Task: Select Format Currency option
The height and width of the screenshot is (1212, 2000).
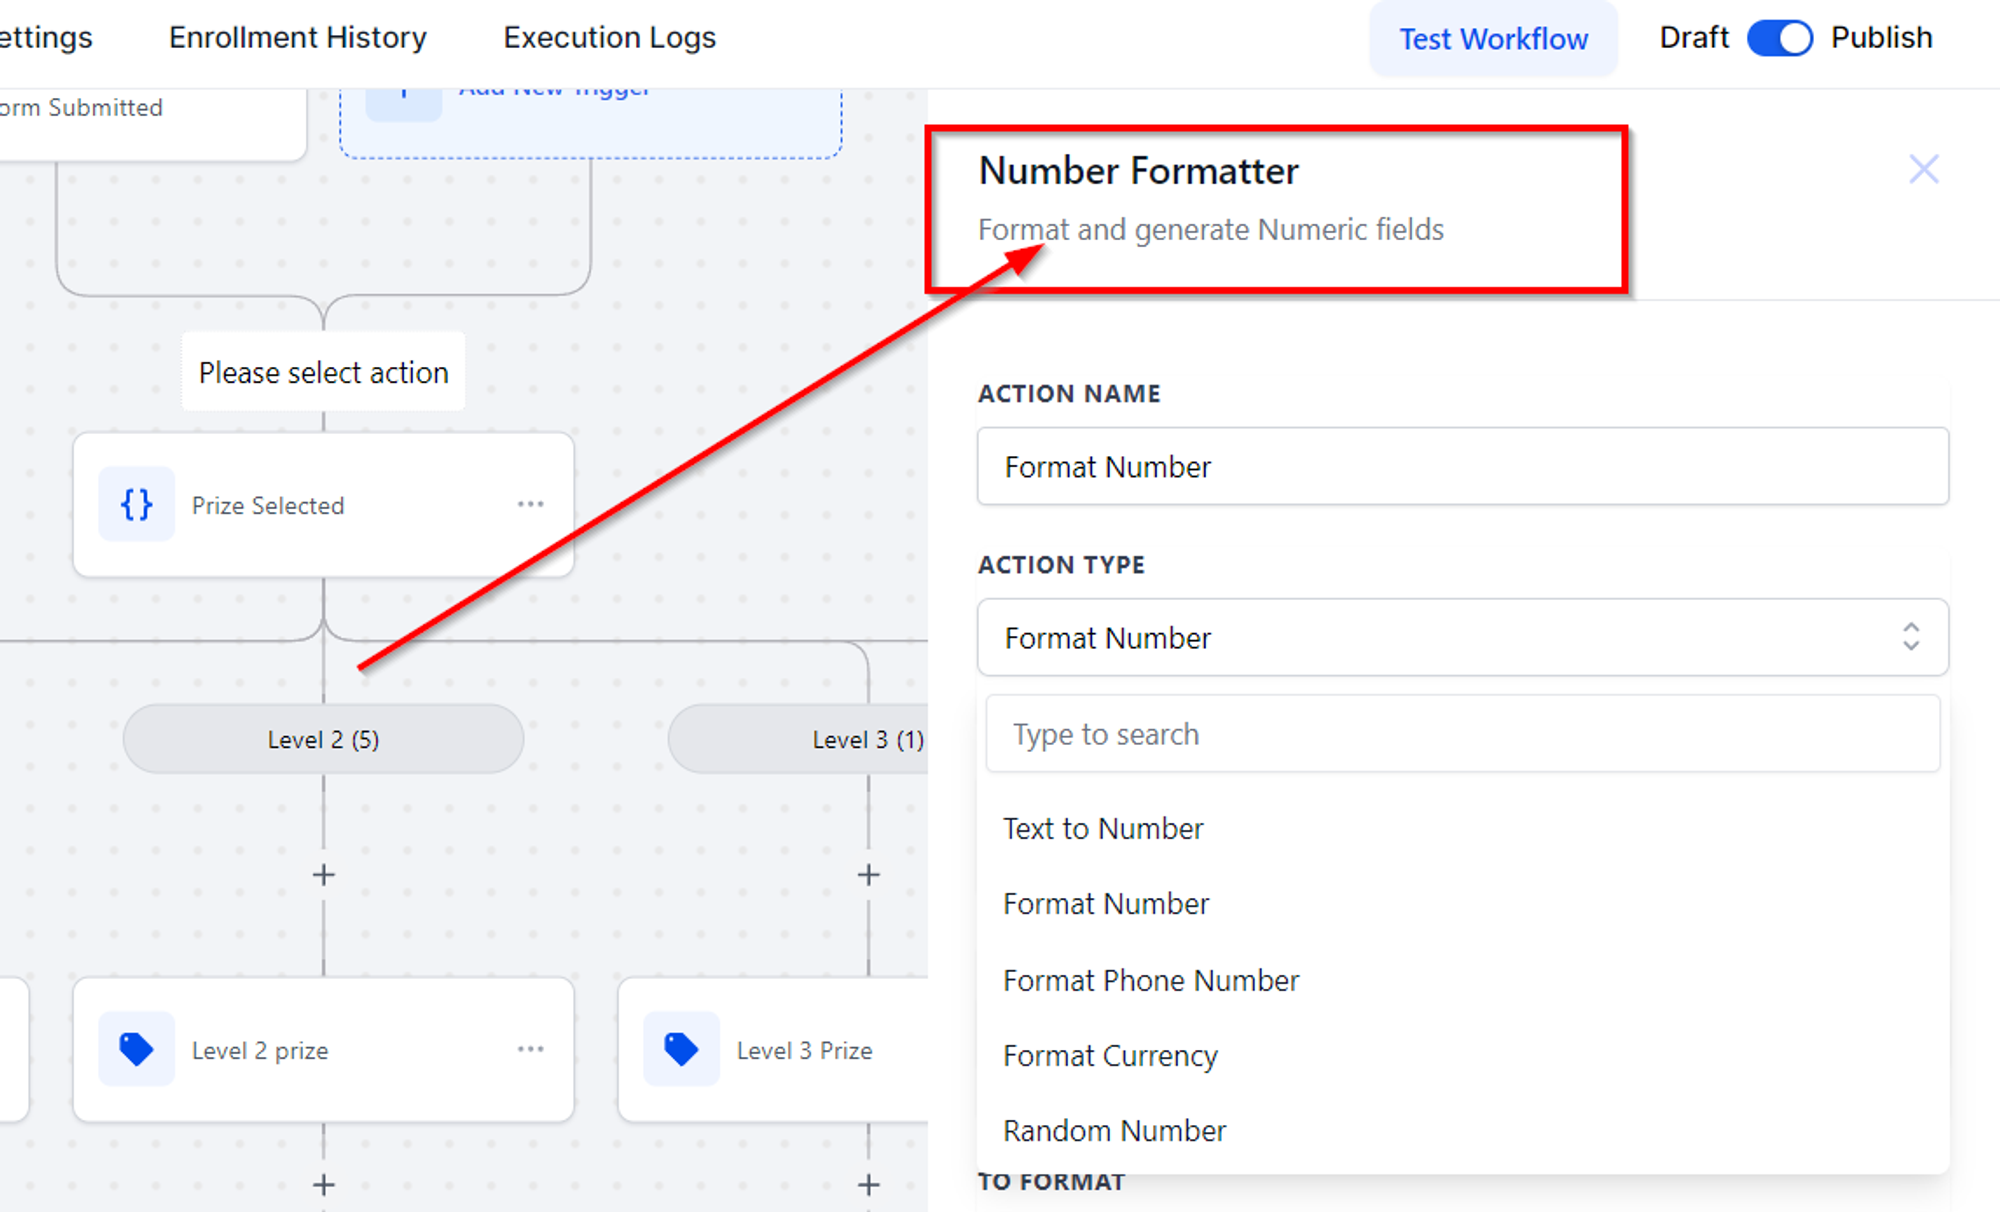Action: (x=1110, y=1056)
